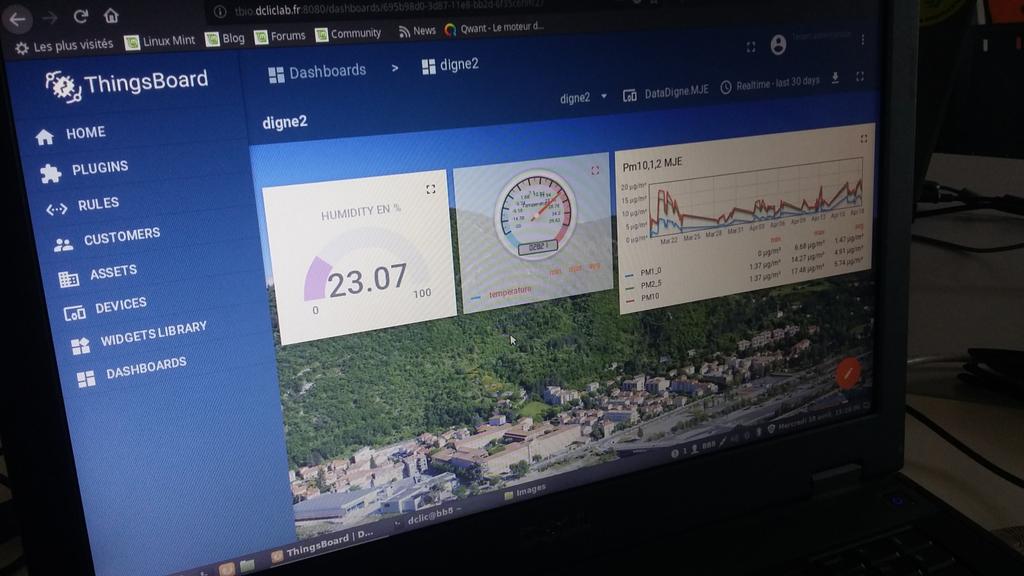Toggle the PM1_0 series in the legend

pyautogui.click(x=643, y=272)
